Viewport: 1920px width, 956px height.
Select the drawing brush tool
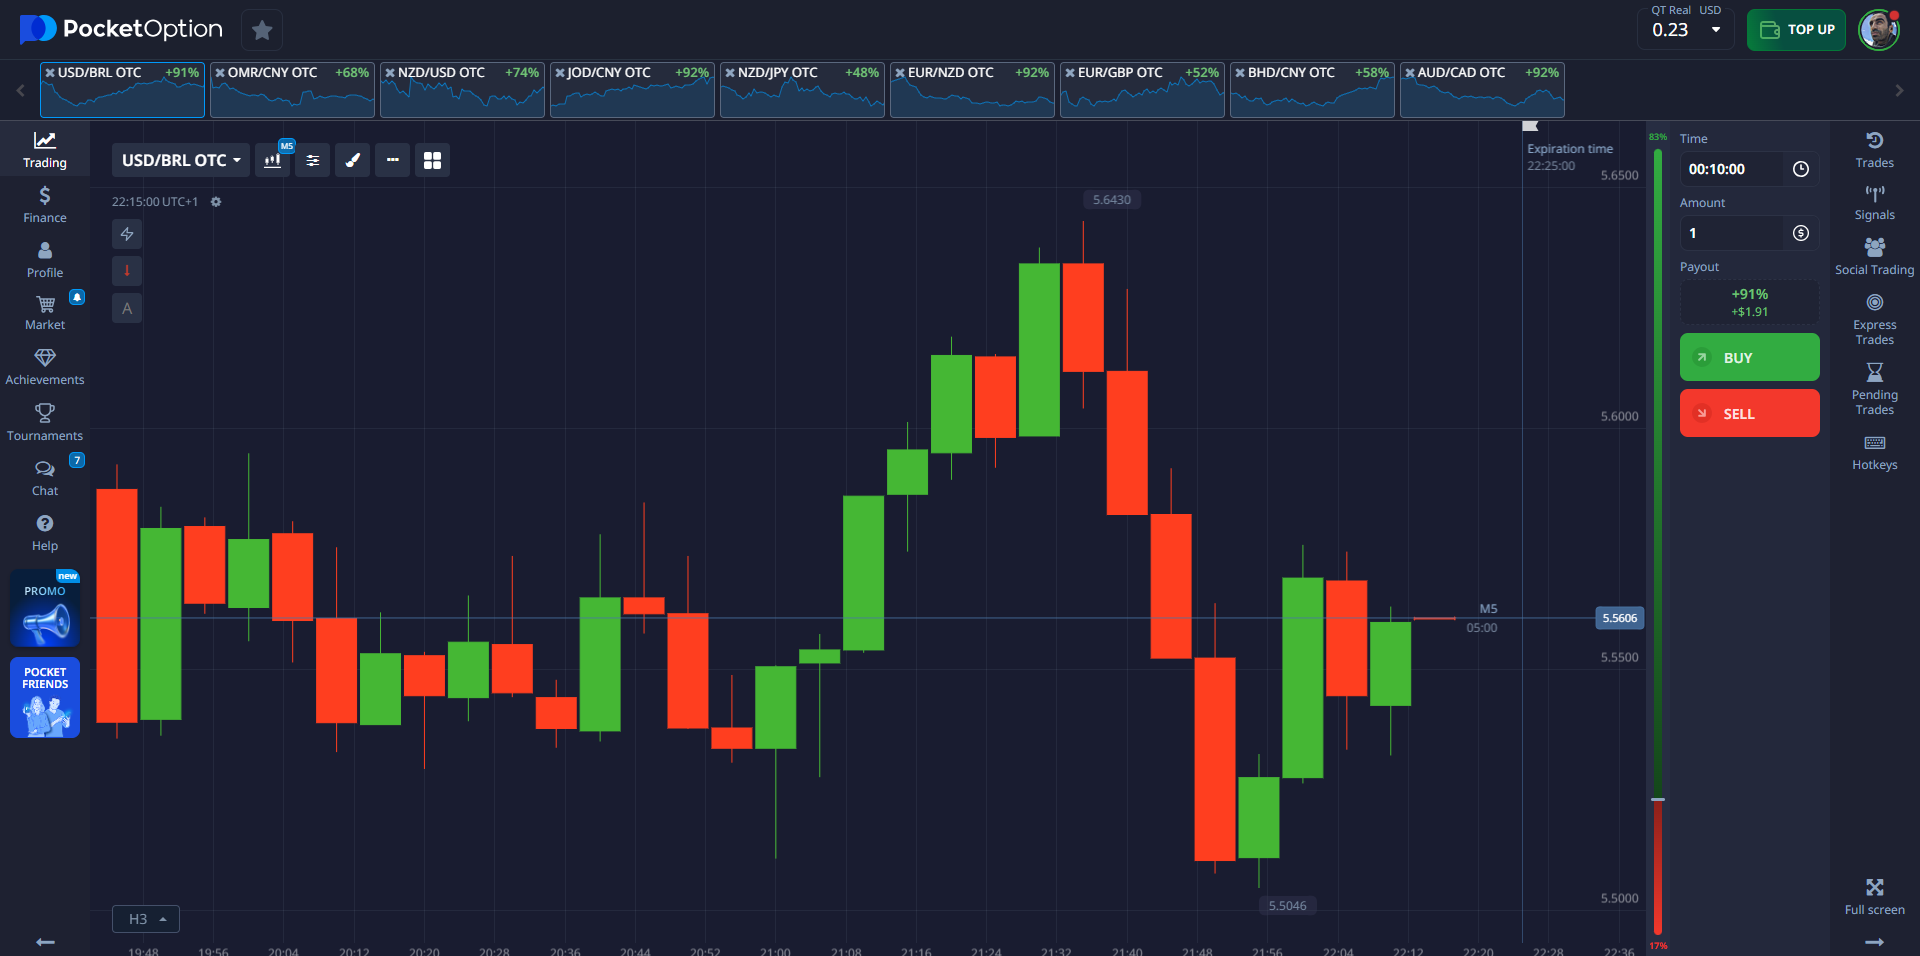coord(352,160)
